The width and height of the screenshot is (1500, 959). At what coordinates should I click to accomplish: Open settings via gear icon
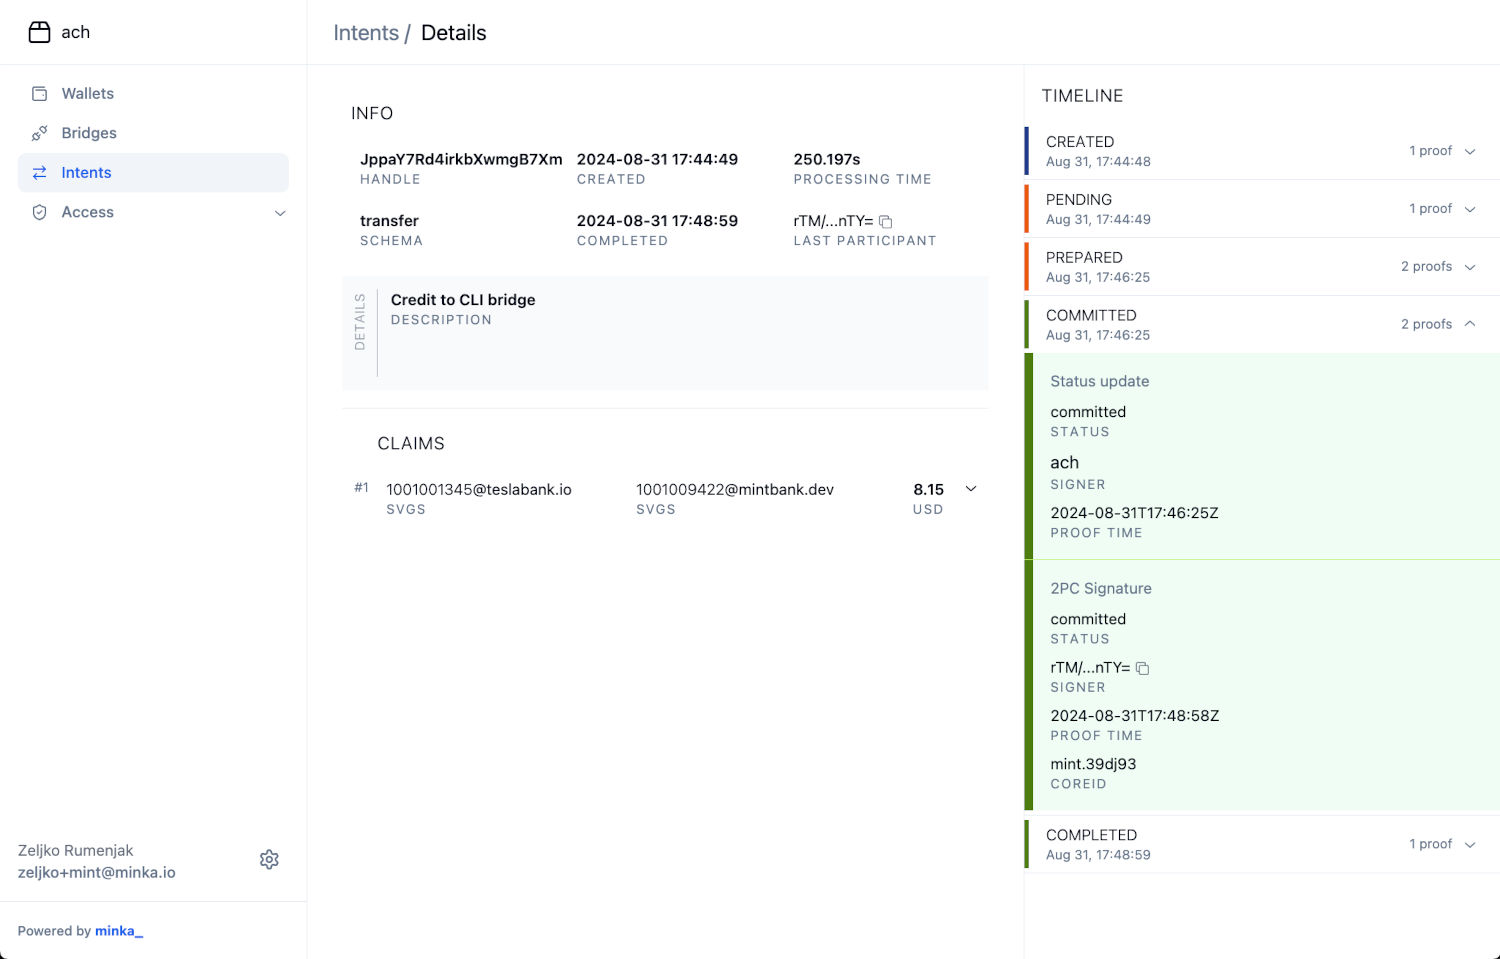269,860
